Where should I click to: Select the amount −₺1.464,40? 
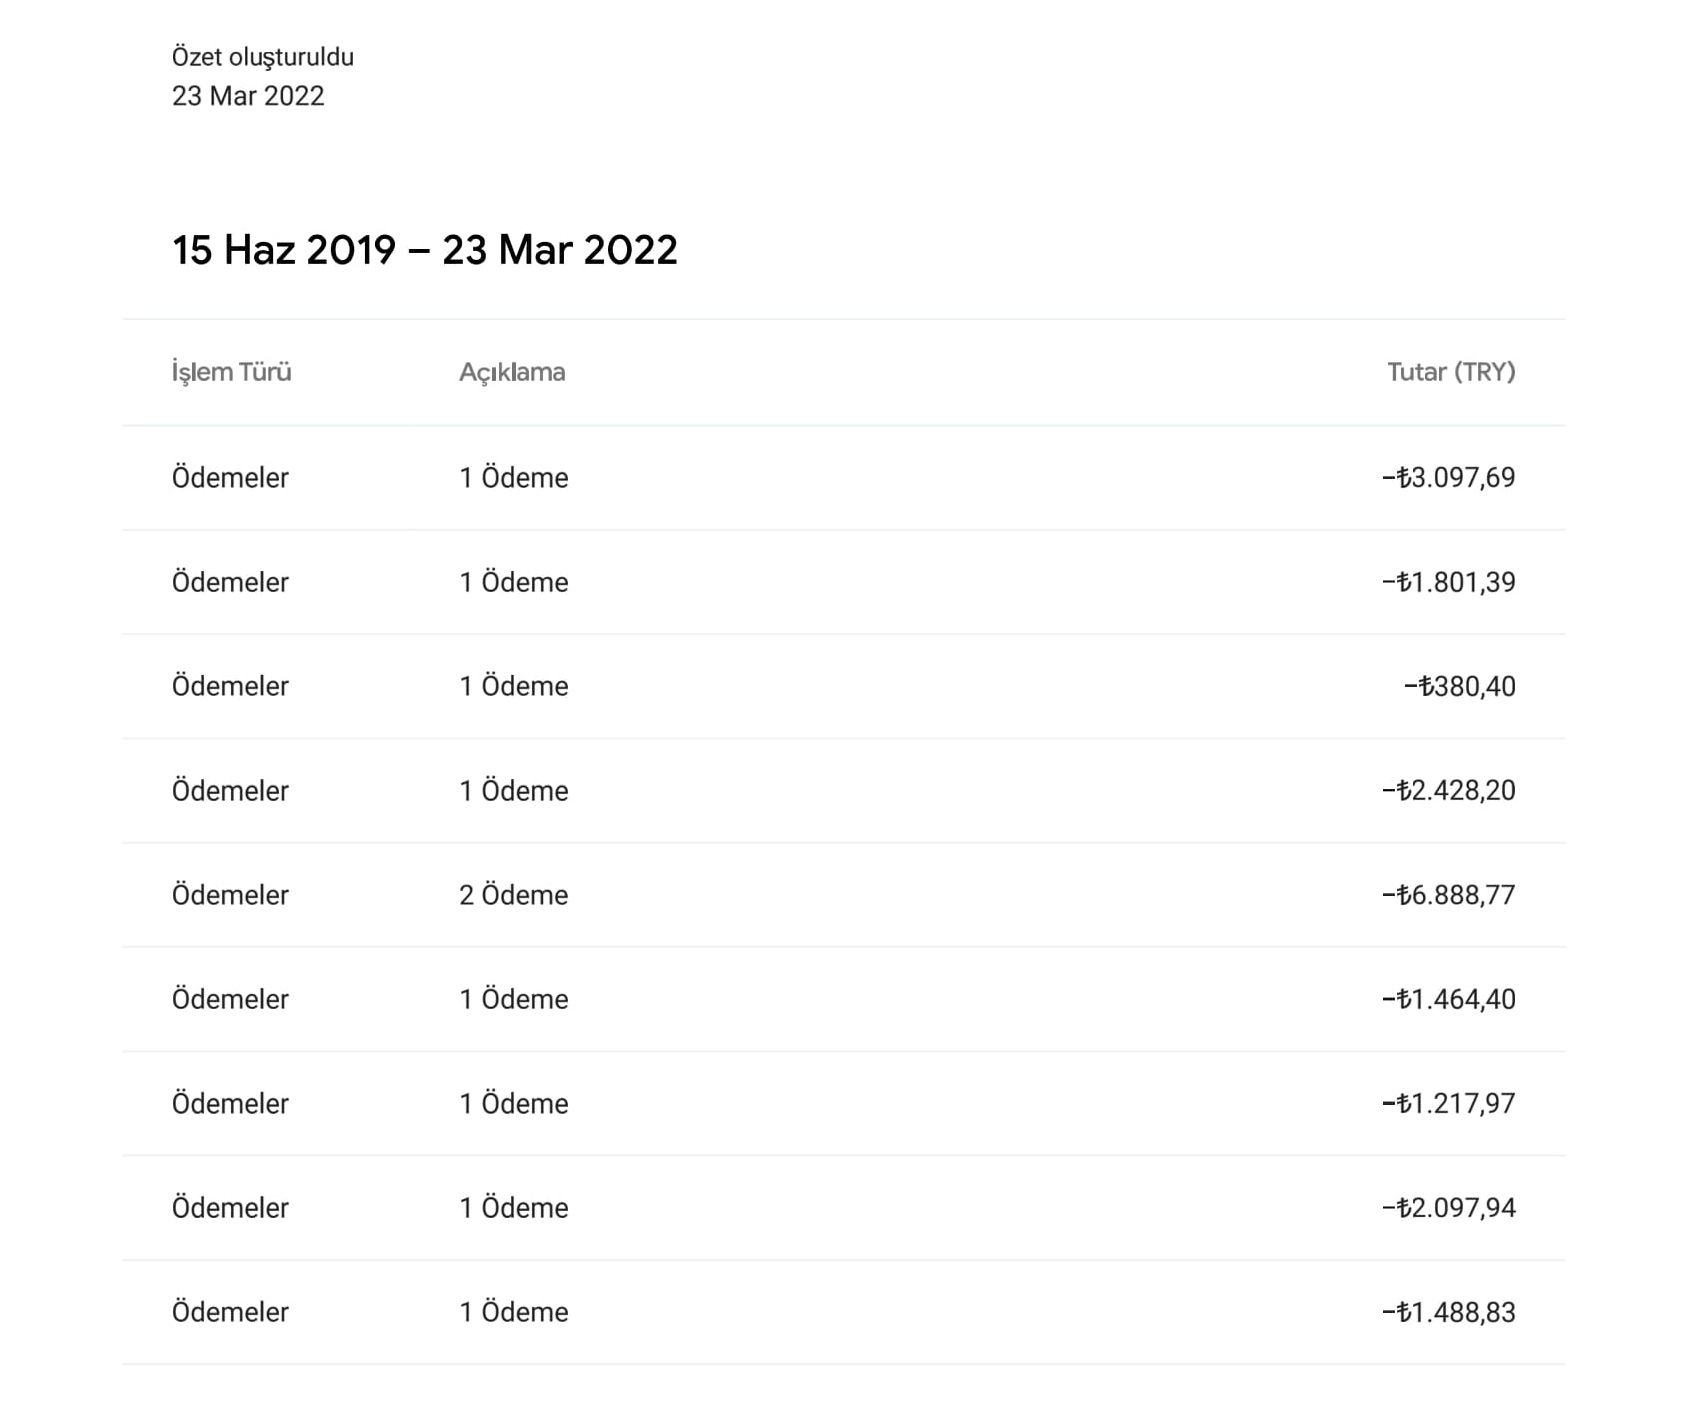point(1448,999)
